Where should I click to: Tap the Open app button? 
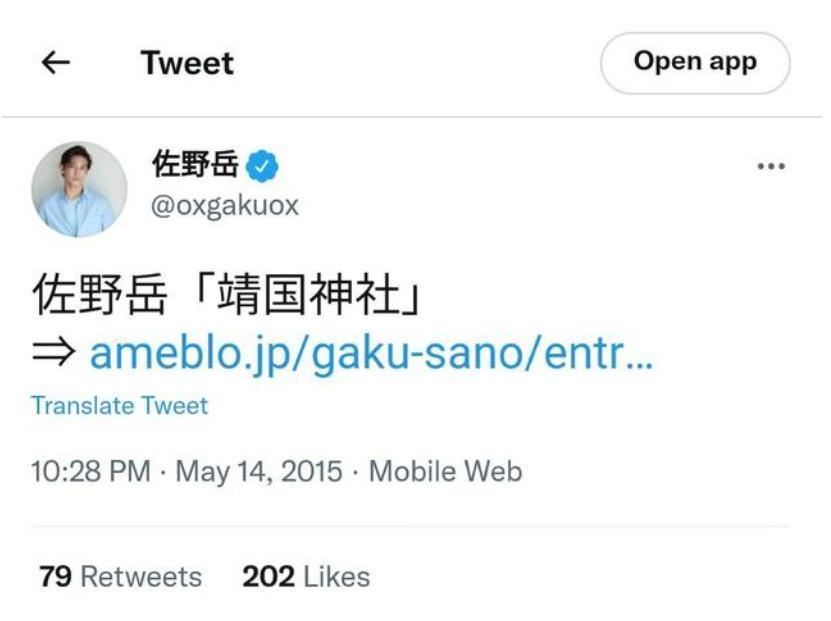click(x=695, y=63)
